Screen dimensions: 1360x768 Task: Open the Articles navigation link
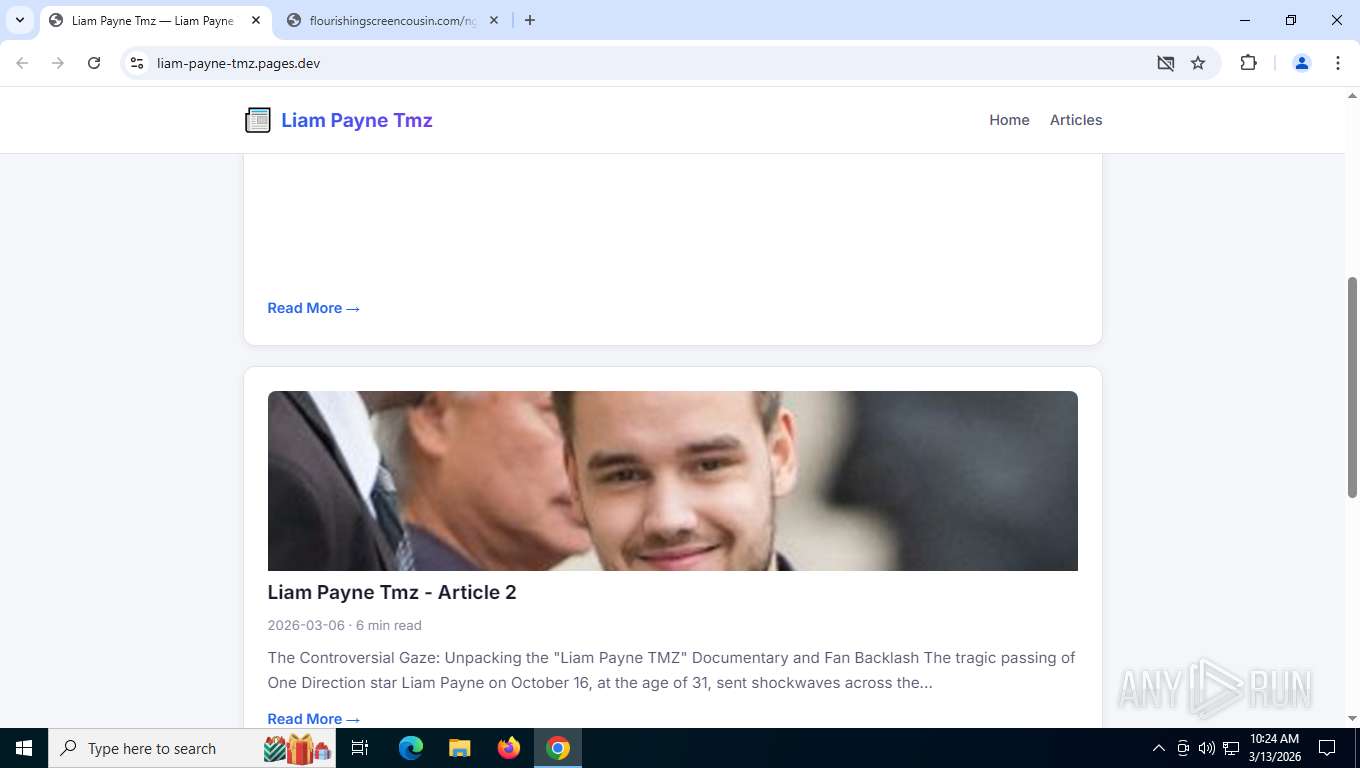[x=1076, y=120]
